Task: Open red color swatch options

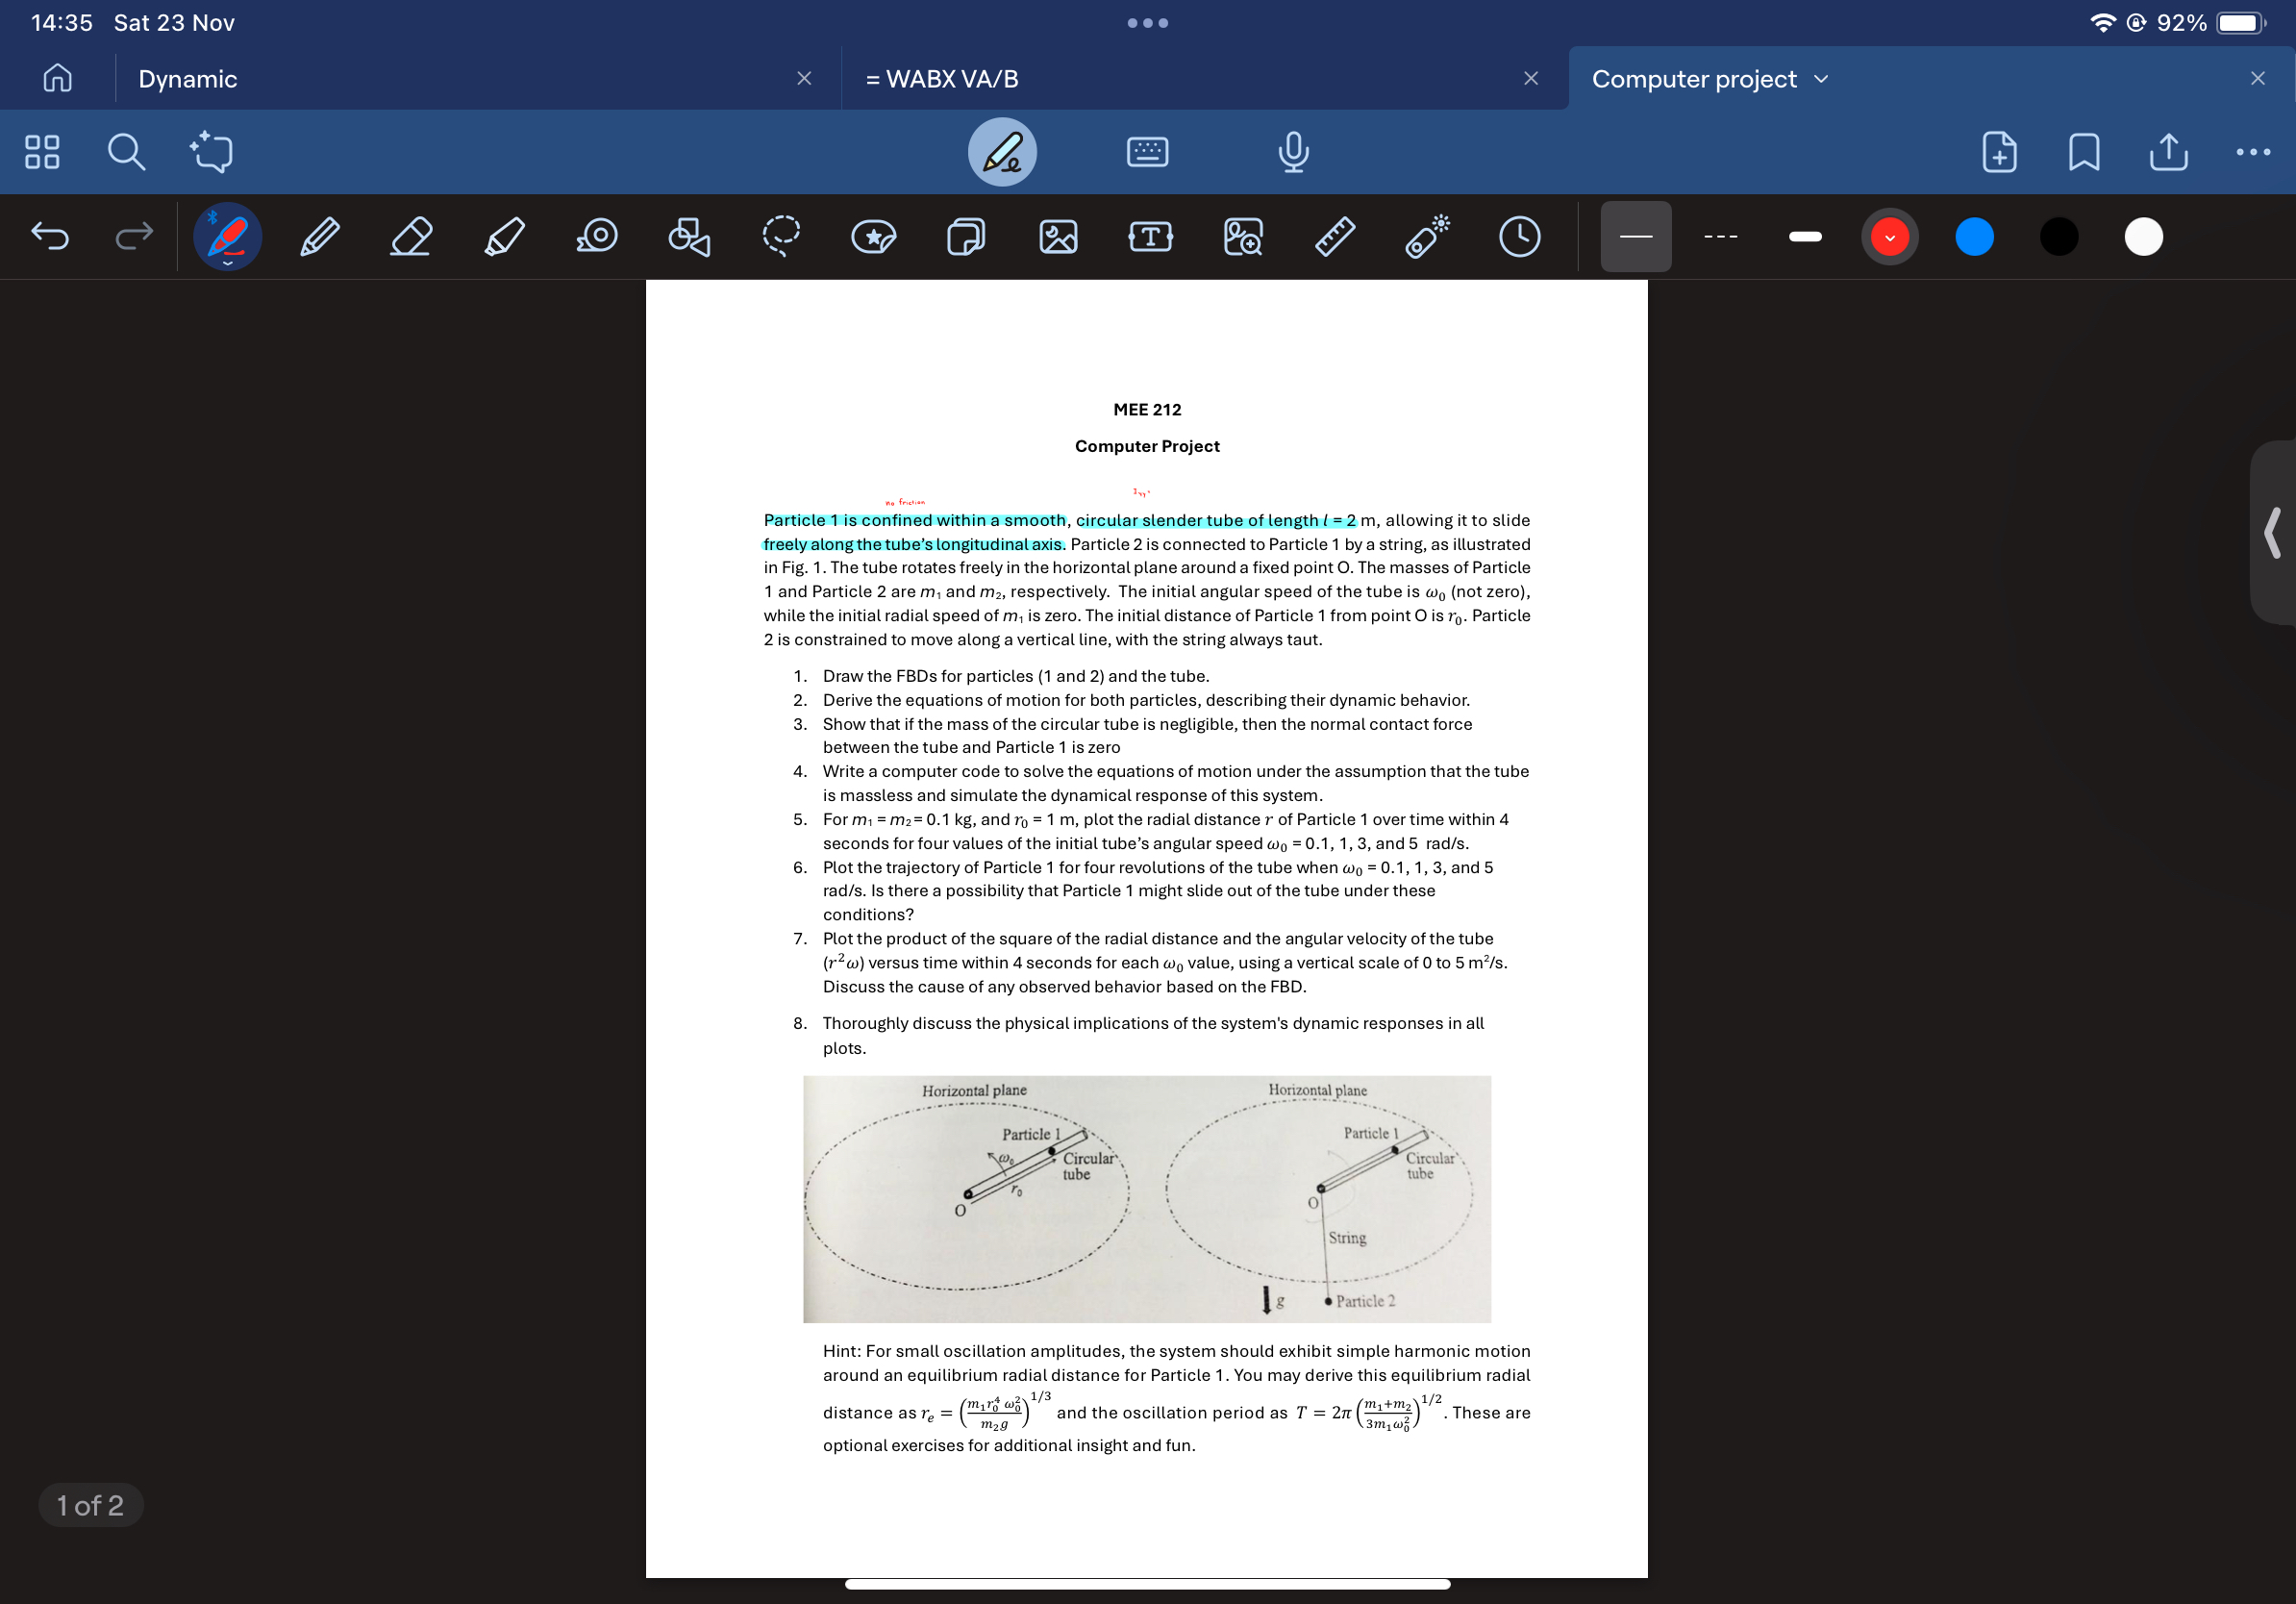Action: 1889,237
